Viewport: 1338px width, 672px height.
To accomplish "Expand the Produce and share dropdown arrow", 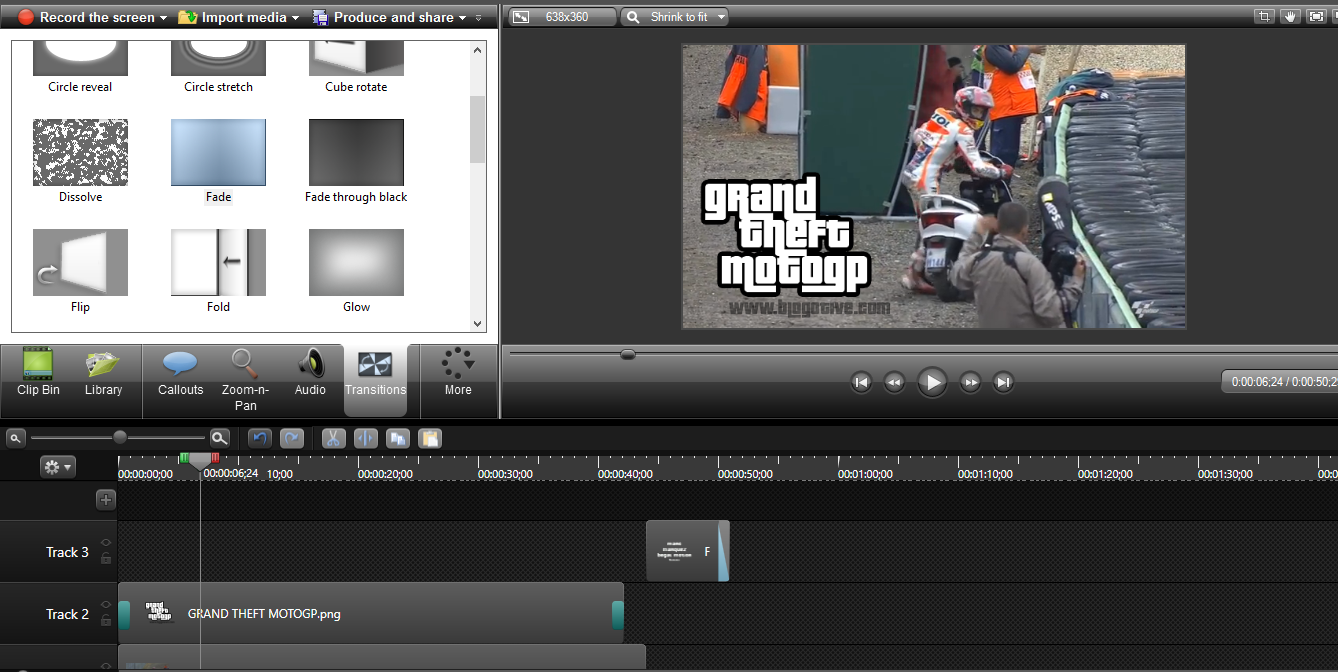I will click(x=462, y=18).
